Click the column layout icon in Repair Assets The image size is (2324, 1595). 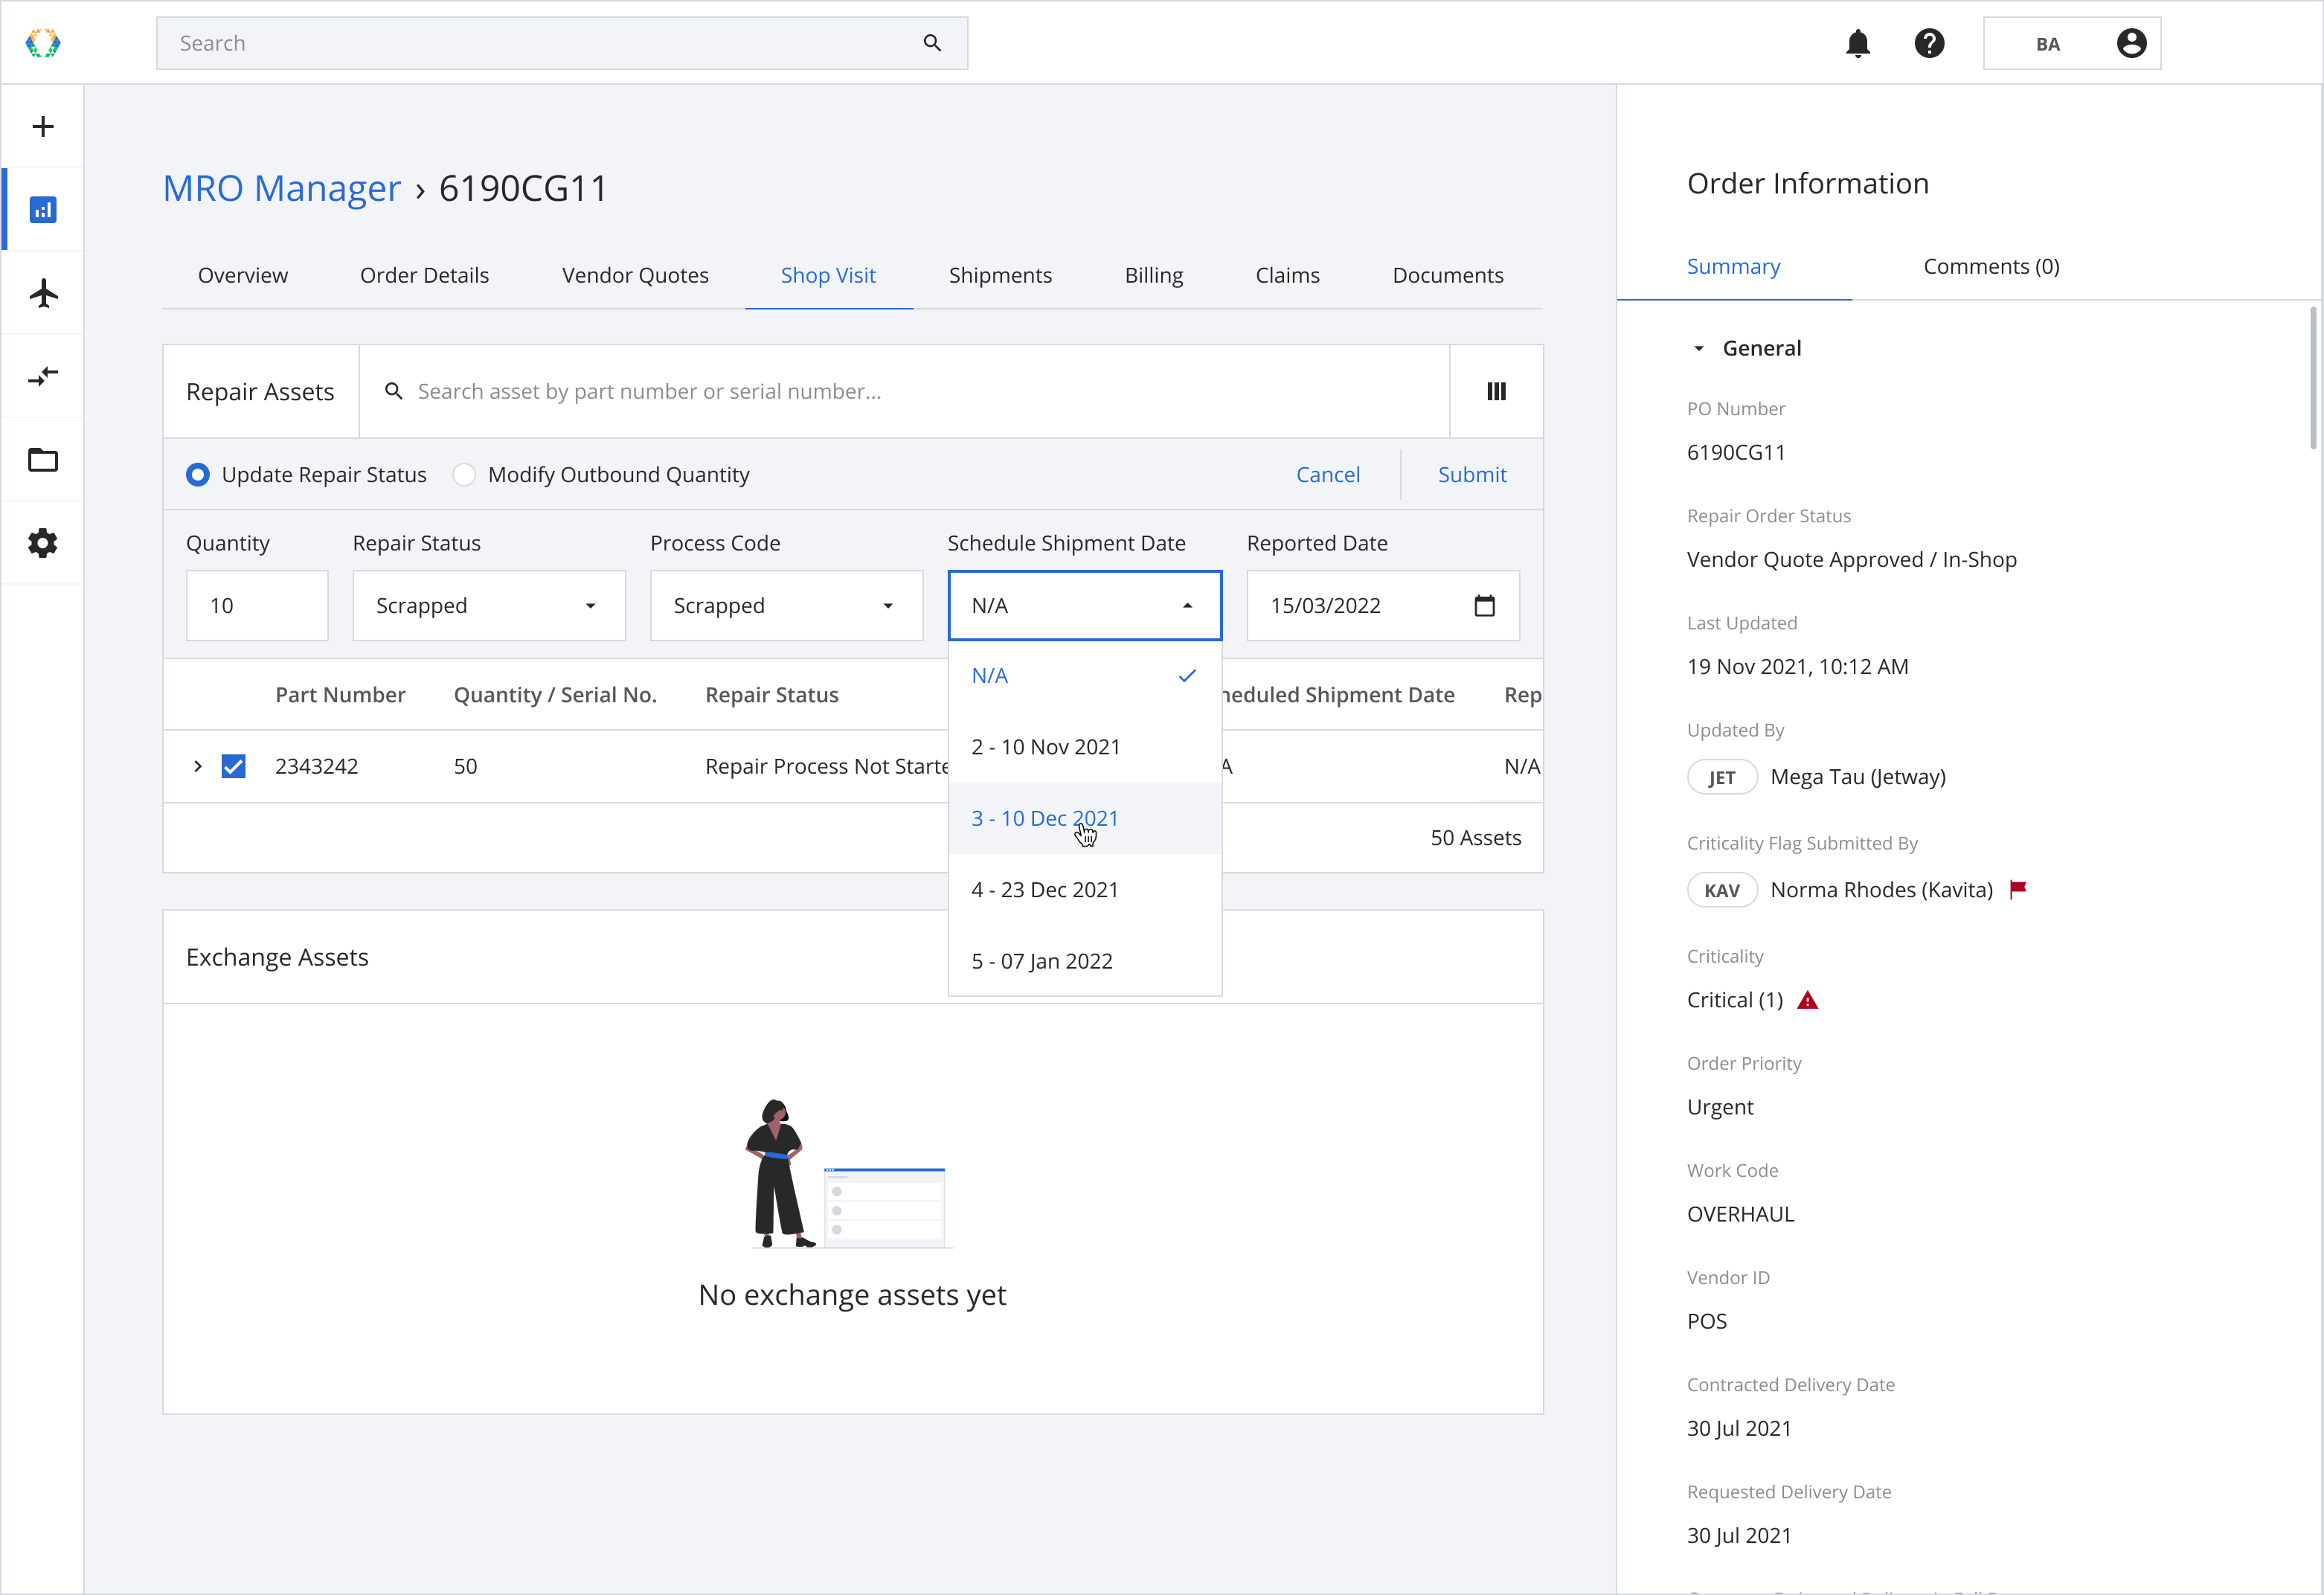[x=1496, y=391]
